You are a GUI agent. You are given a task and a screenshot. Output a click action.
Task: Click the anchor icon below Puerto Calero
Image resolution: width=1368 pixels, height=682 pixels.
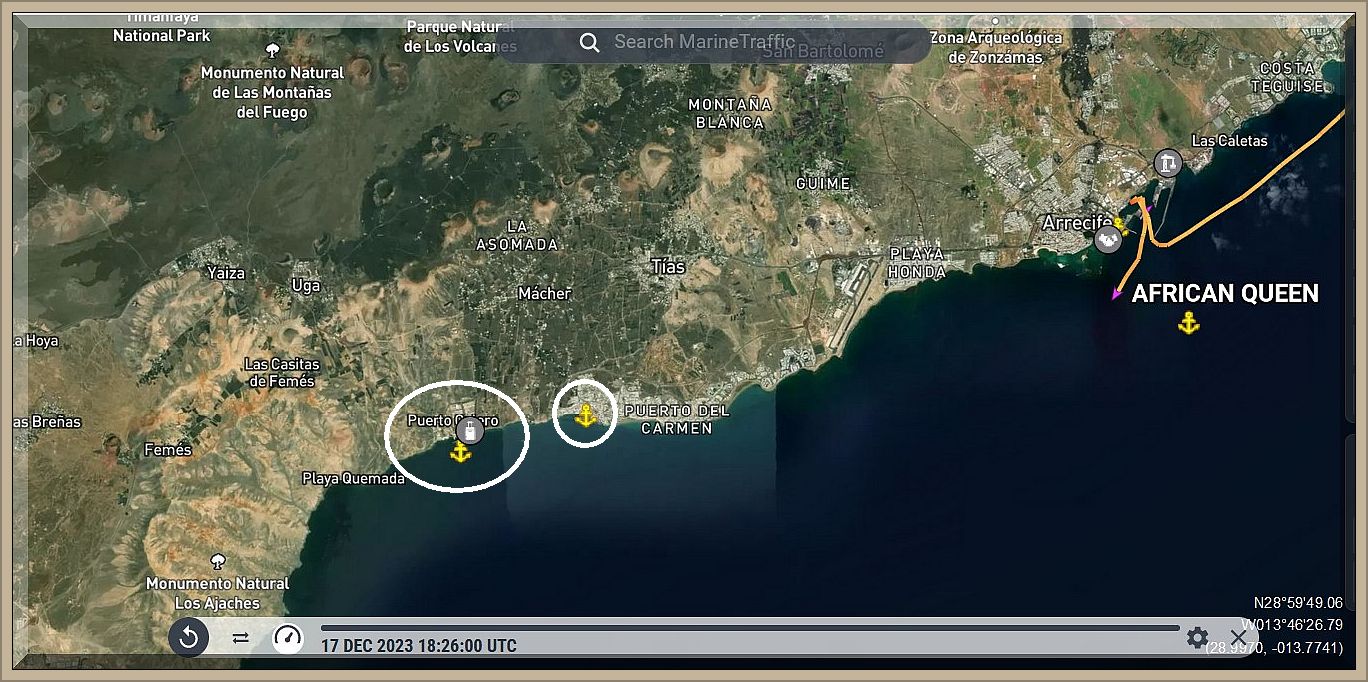pyautogui.click(x=460, y=452)
